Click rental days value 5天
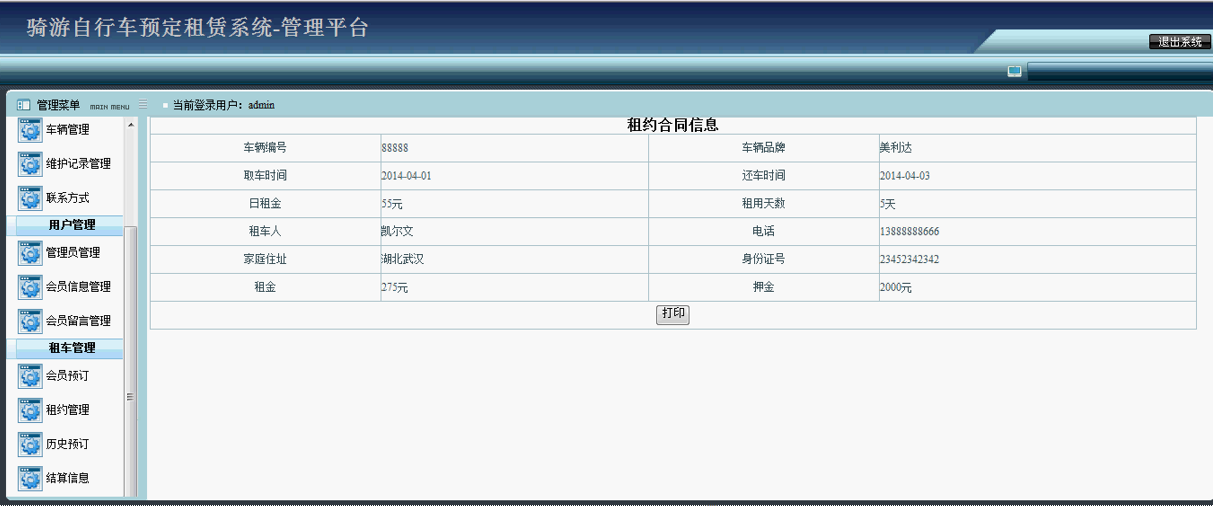Image resolution: width=1213 pixels, height=506 pixels. (888, 204)
